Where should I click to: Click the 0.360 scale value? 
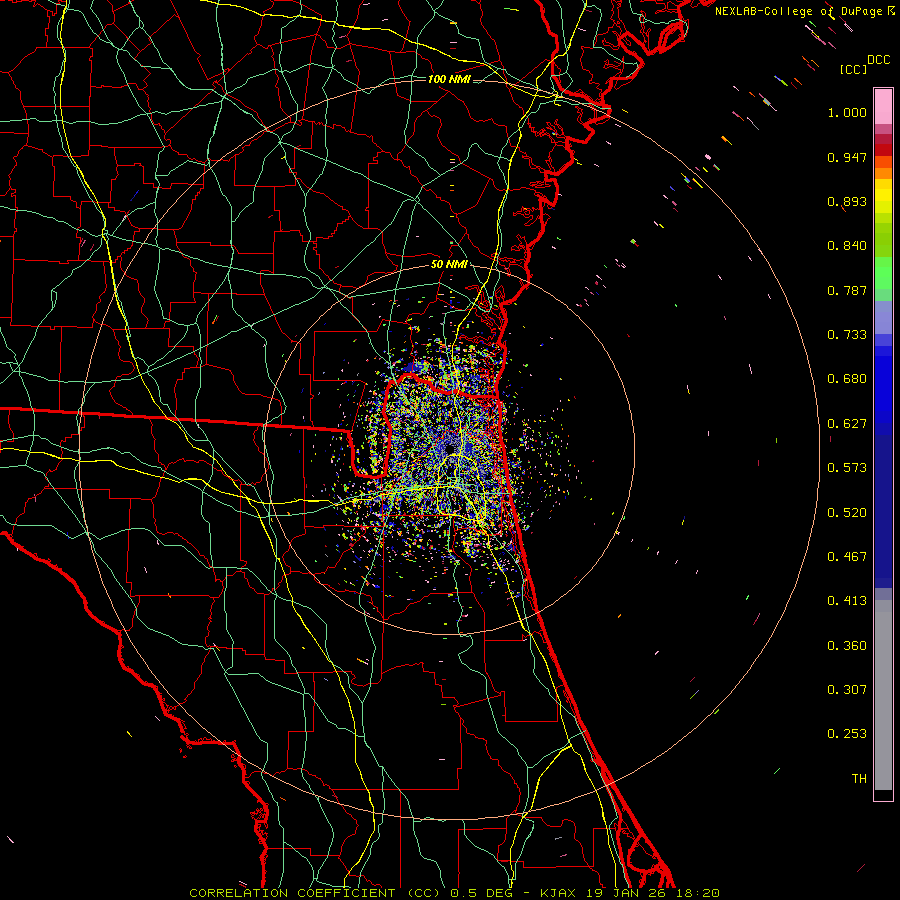[x=847, y=646]
